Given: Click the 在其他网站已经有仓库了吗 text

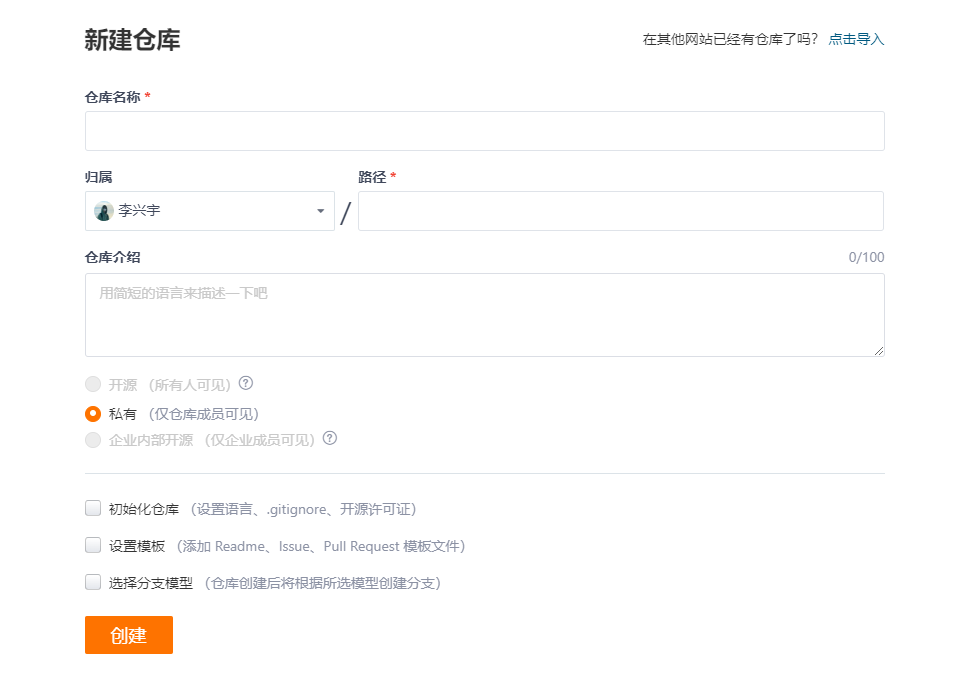Looking at the screenshot, I should (730, 40).
